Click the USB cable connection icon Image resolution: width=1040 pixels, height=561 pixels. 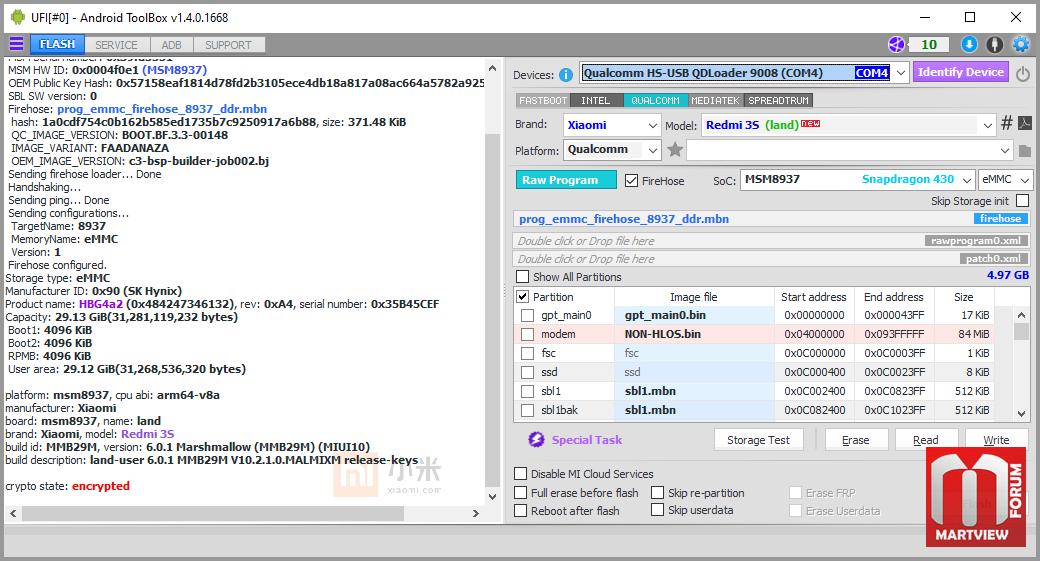pos(994,44)
